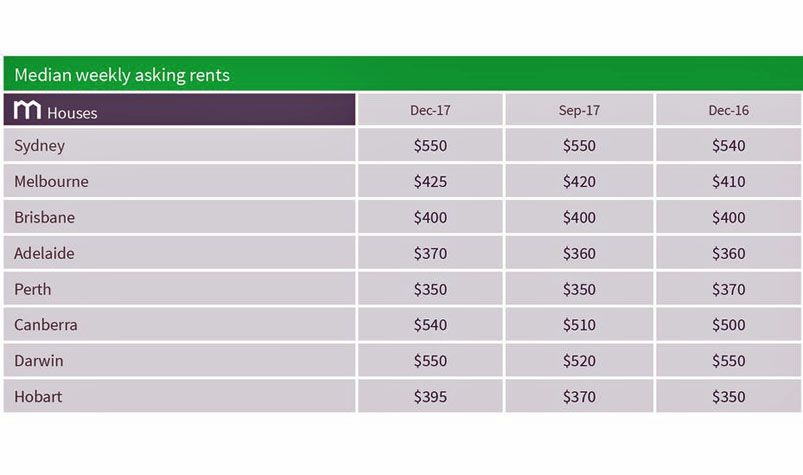Click the Canberra row label

coord(46,325)
